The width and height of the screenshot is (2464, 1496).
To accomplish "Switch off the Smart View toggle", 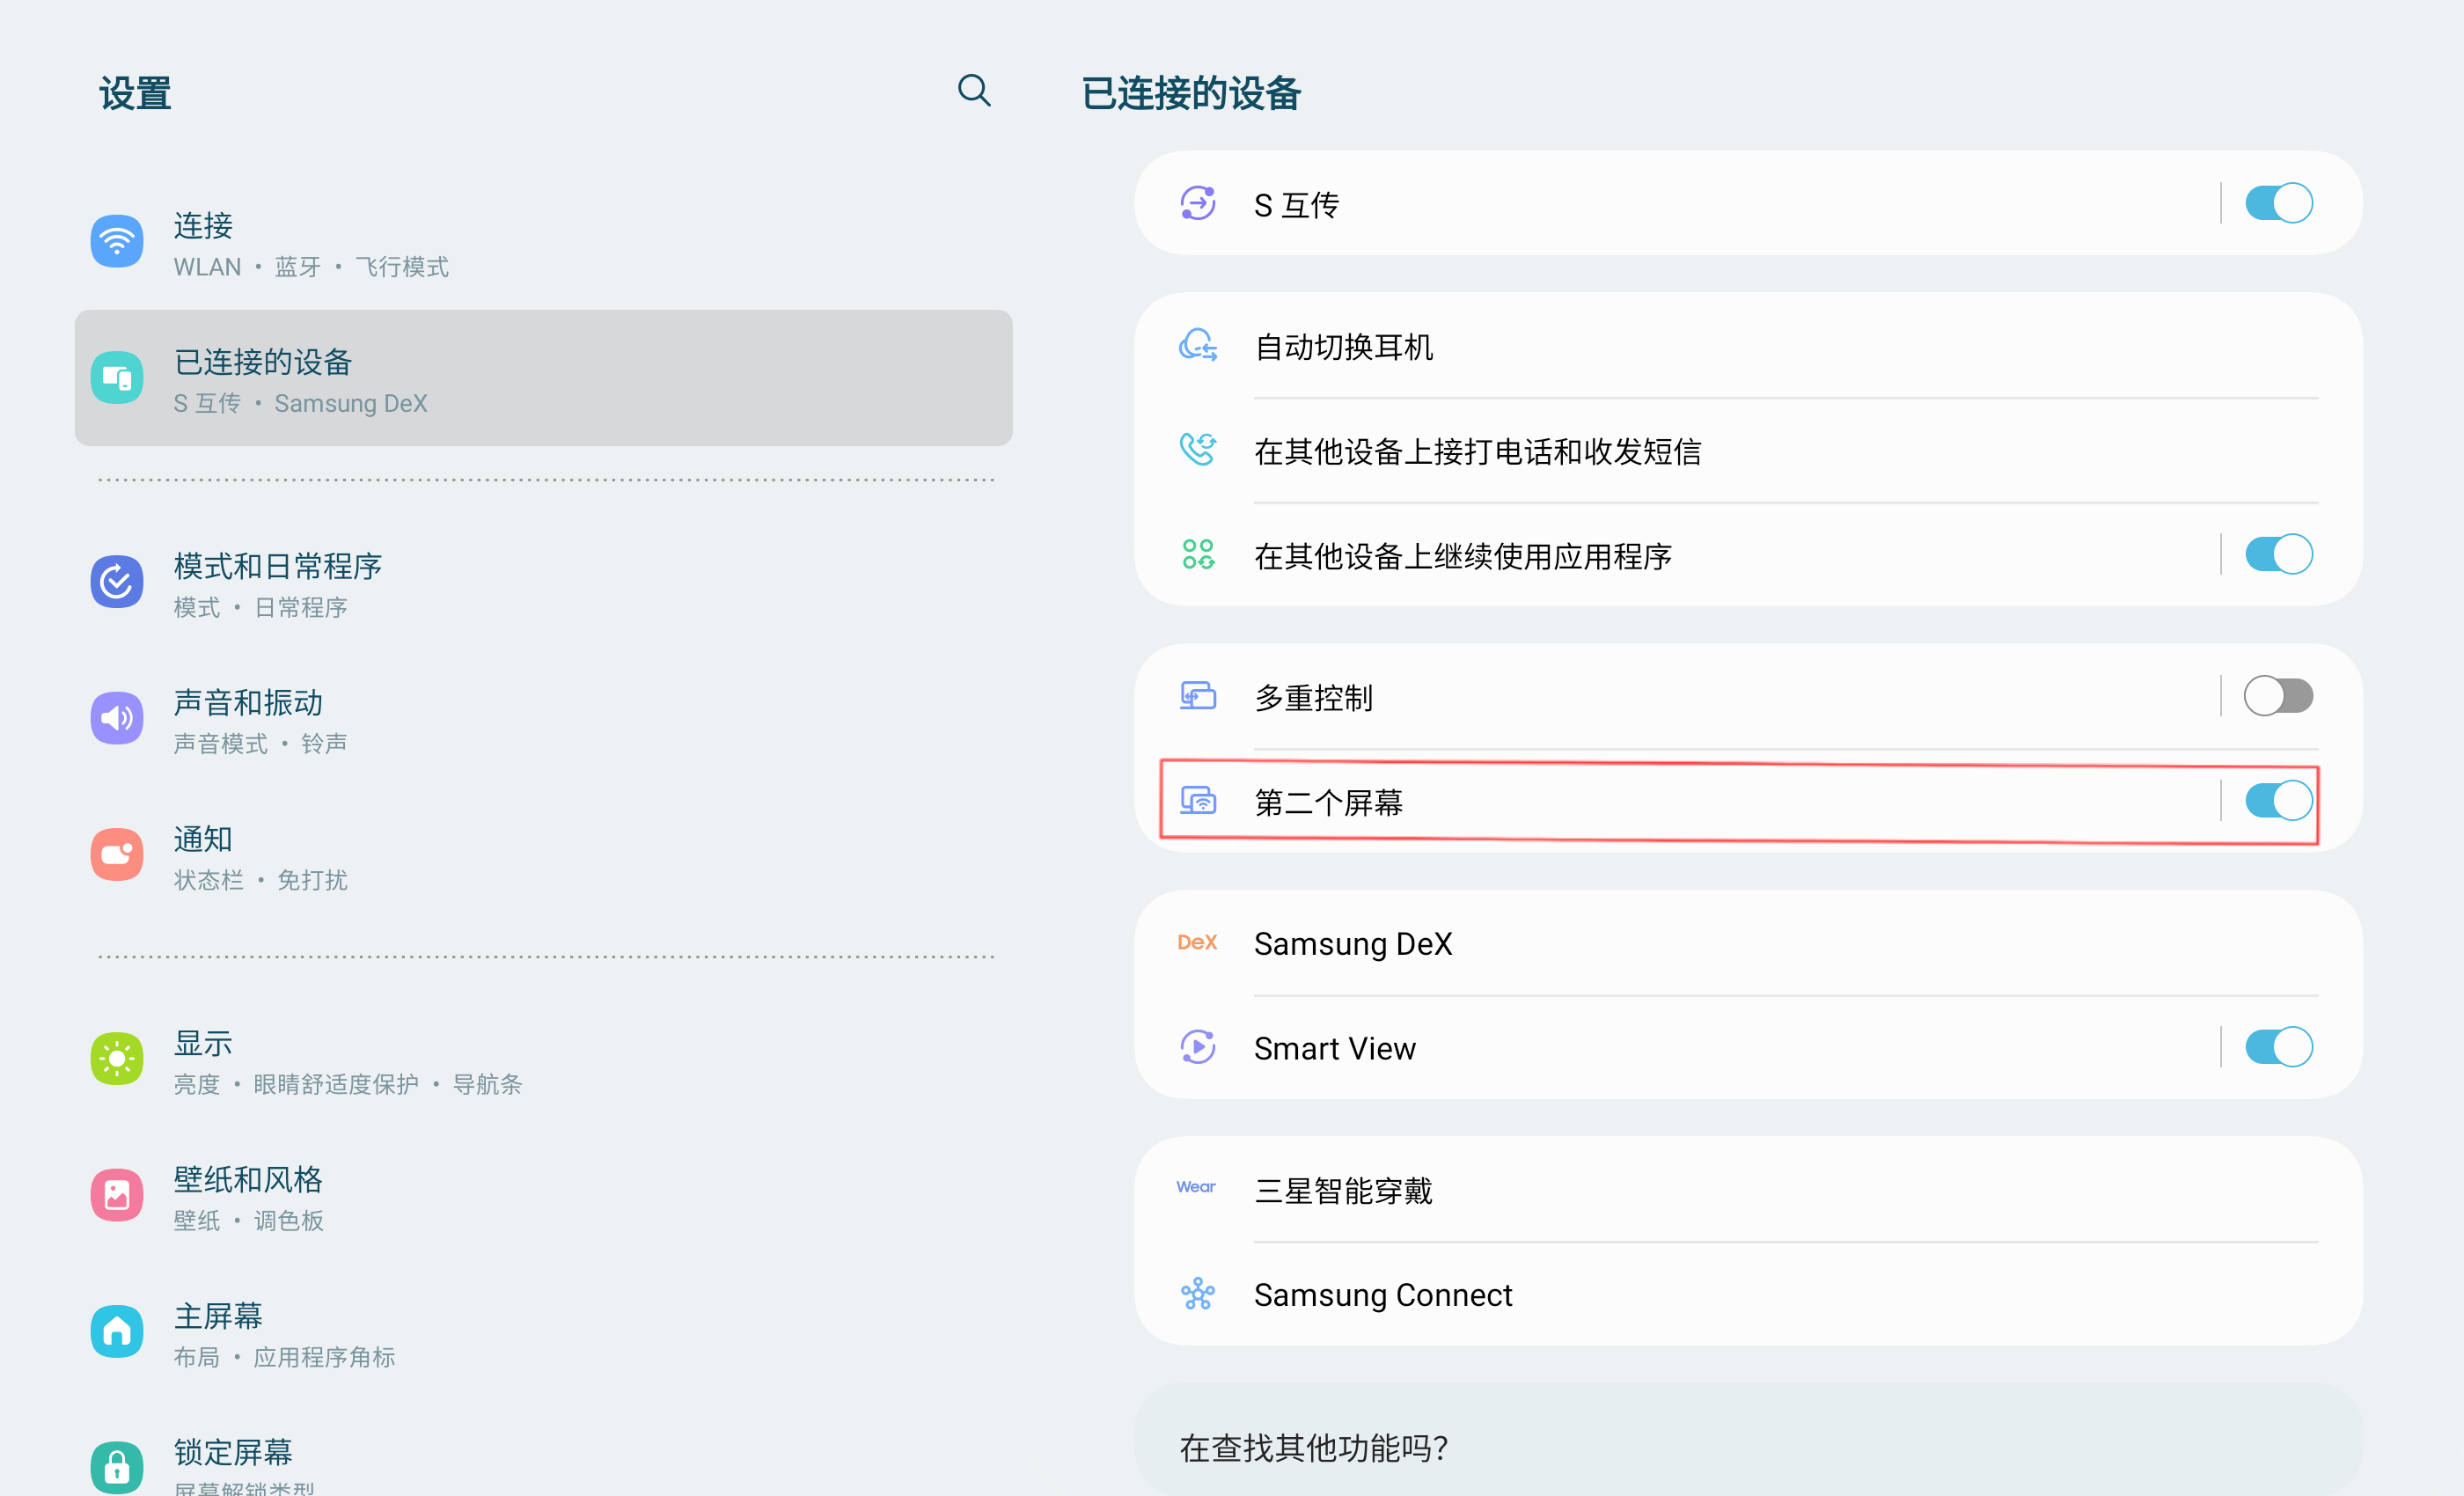I will tap(2278, 1047).
